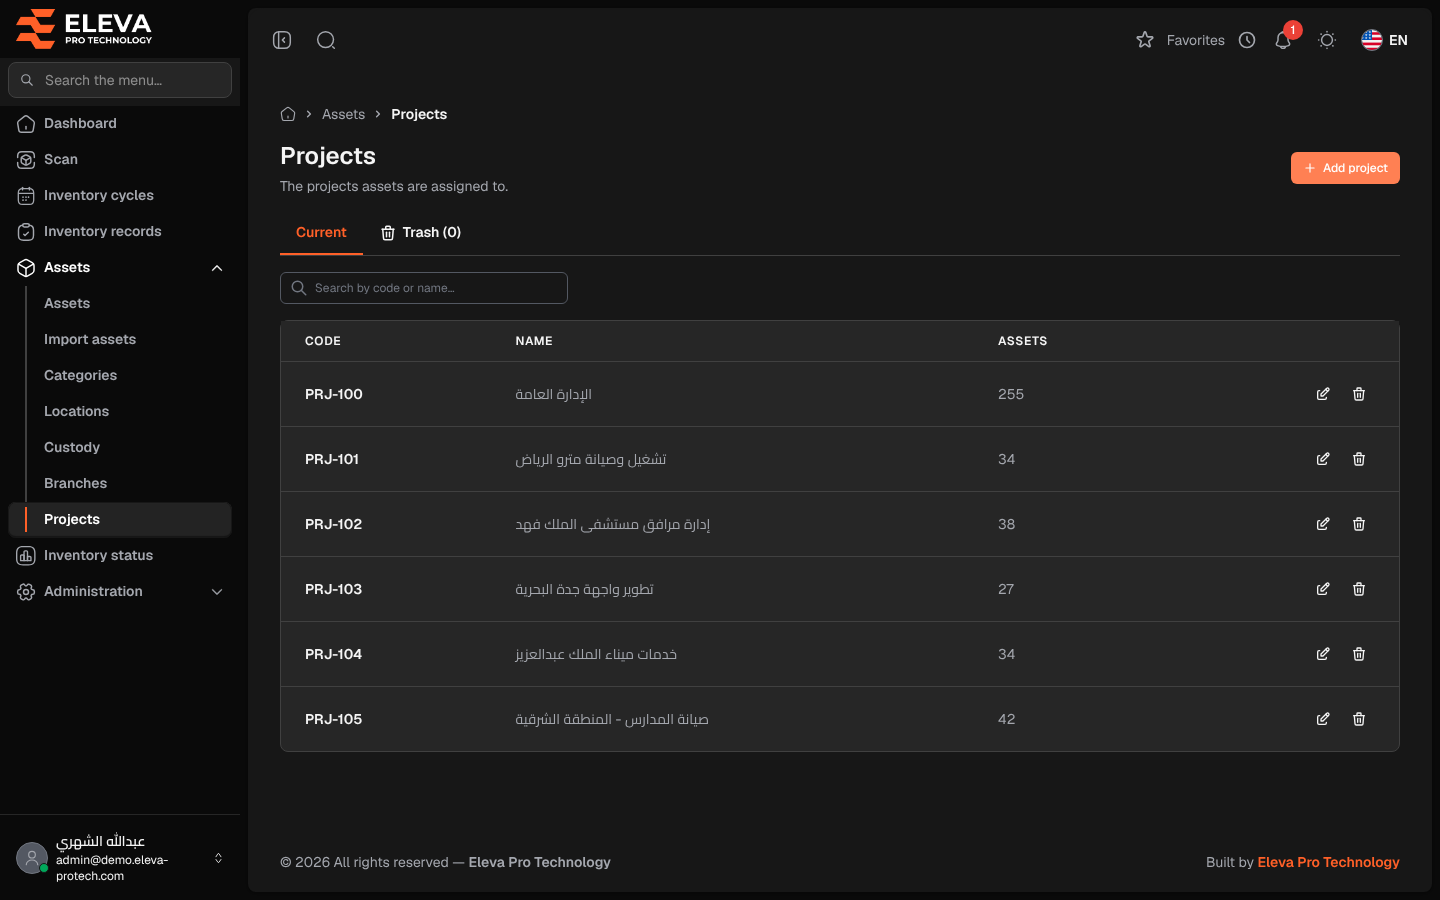Image resolution: width=1440 pixels, height=900 pixels.
Task: Click the Add project button
Action: point(1345,168)
